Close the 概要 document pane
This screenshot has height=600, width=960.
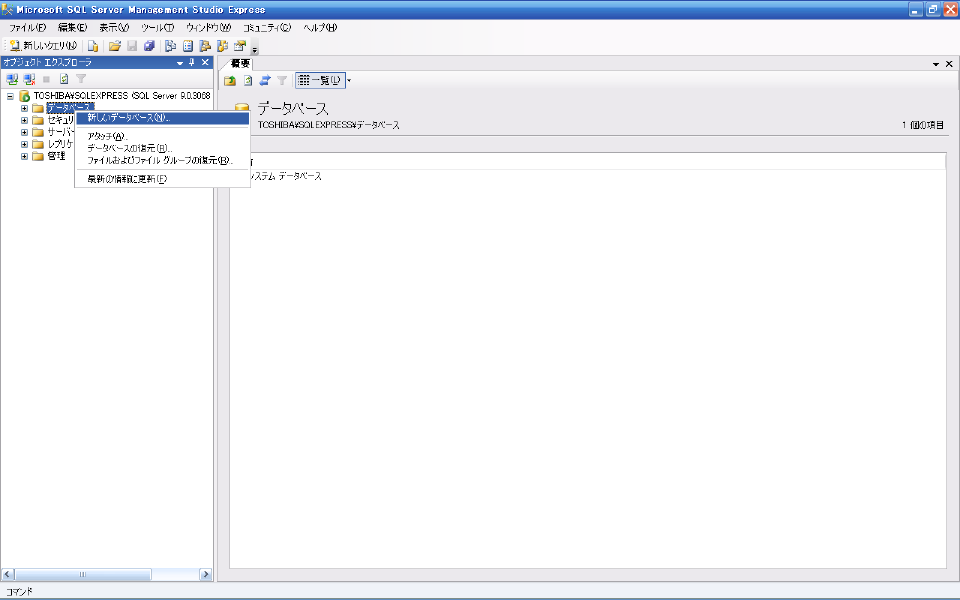click(949, 64)
